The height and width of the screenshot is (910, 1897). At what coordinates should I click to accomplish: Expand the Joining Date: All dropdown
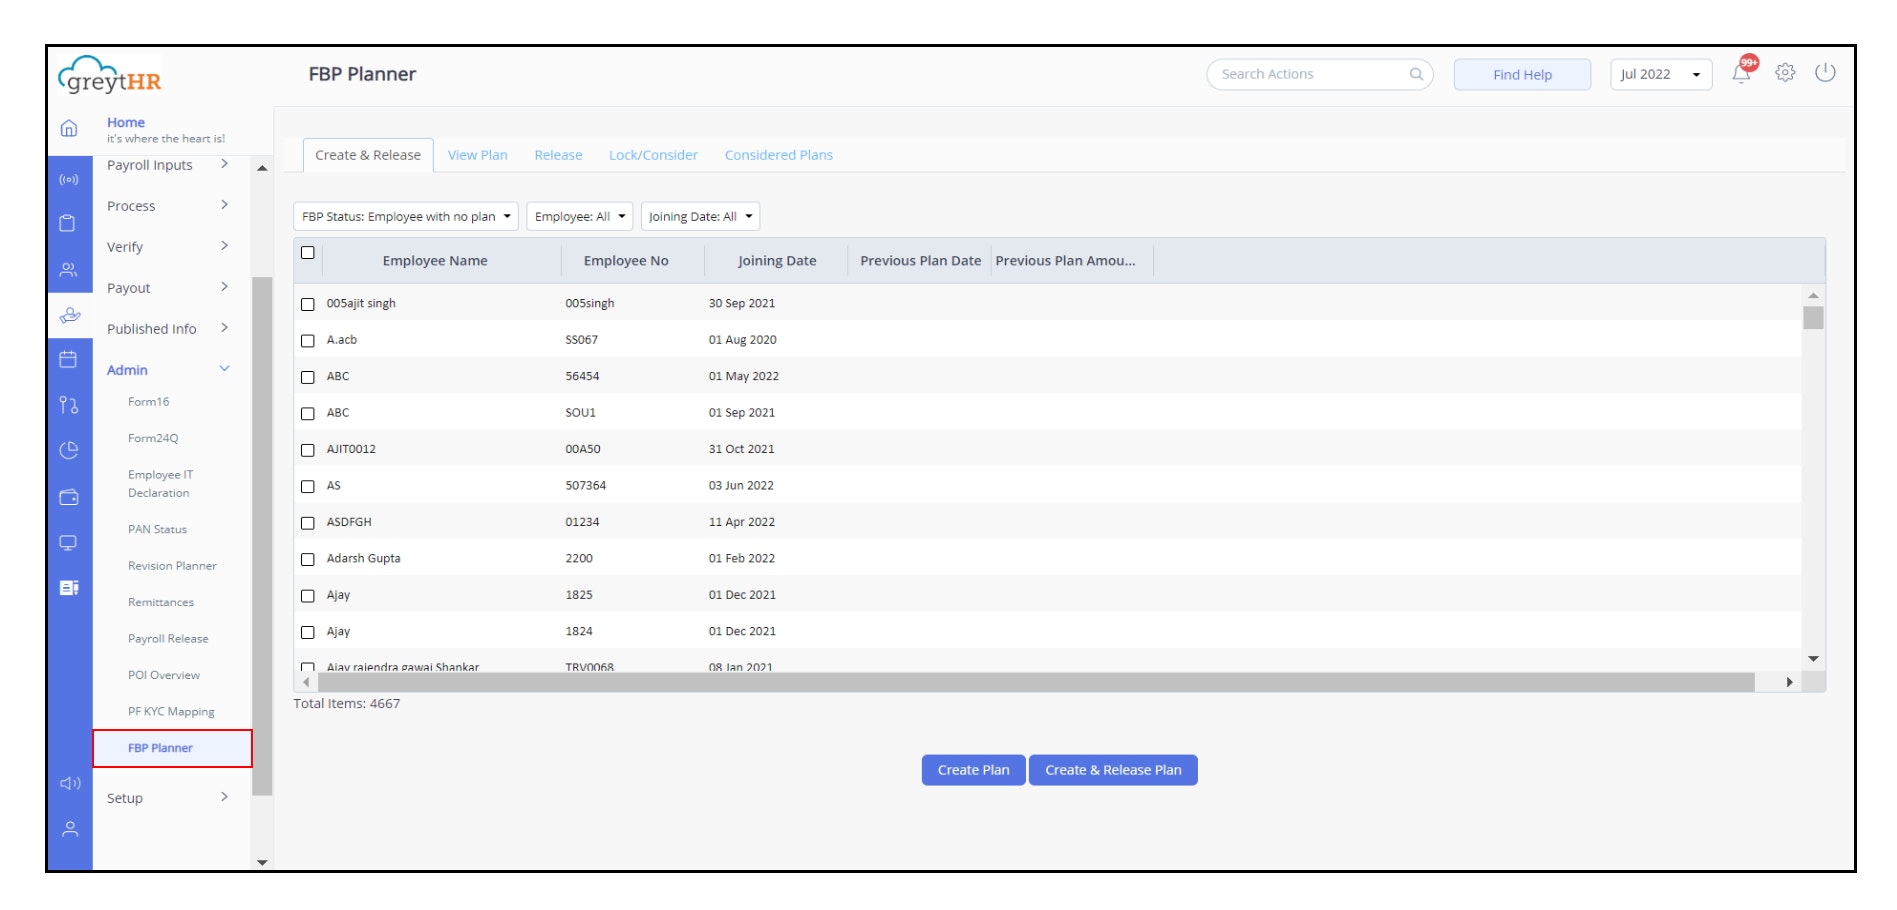[x=699, y=216]
